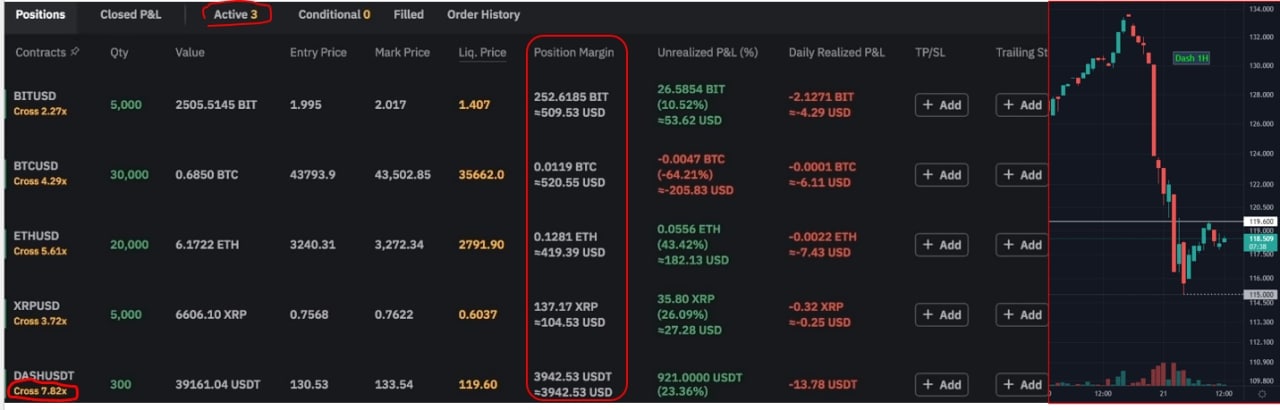1280x410 pixels.
Task: Click the Dash 1H chart label
Action: tap(1191, 59)
